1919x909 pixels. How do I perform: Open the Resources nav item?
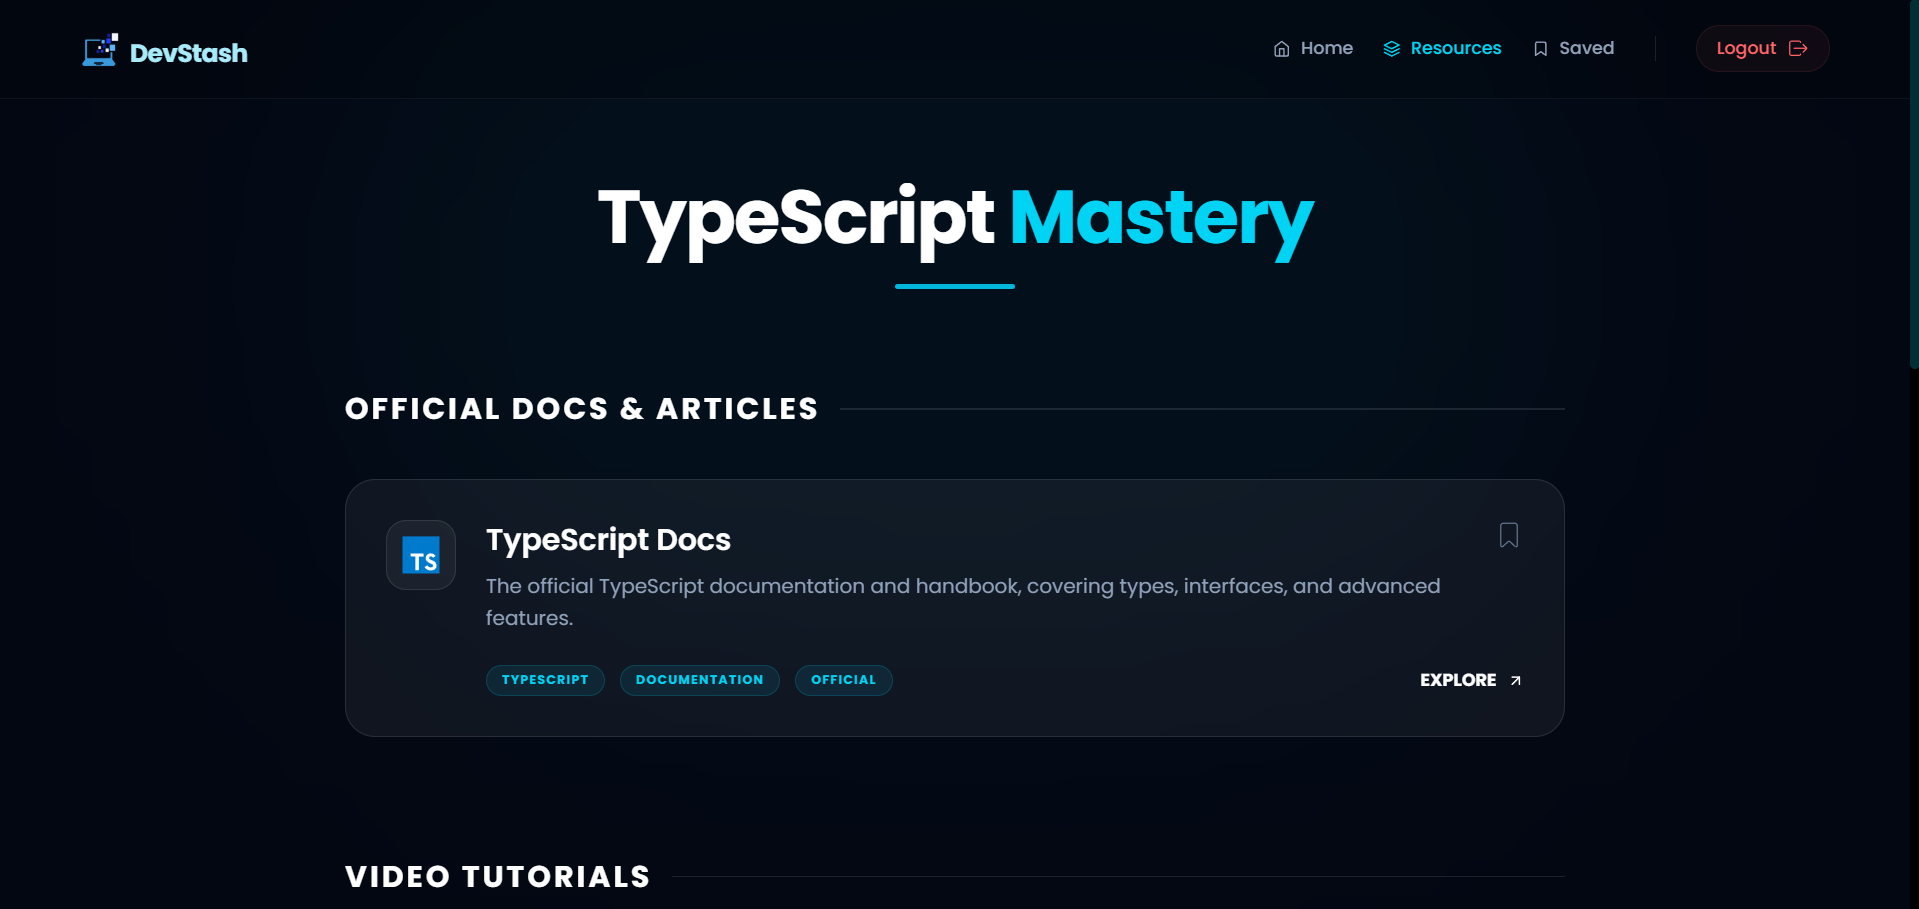pyautogui.click(x=1442, y=48)
